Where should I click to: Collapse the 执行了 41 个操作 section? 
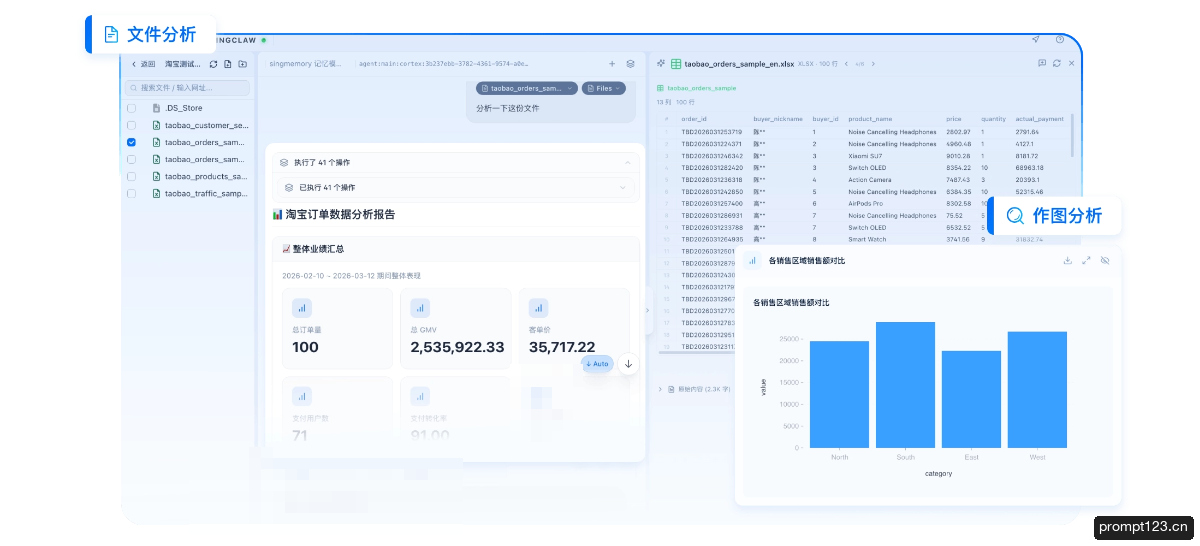(x=456, y=162)
